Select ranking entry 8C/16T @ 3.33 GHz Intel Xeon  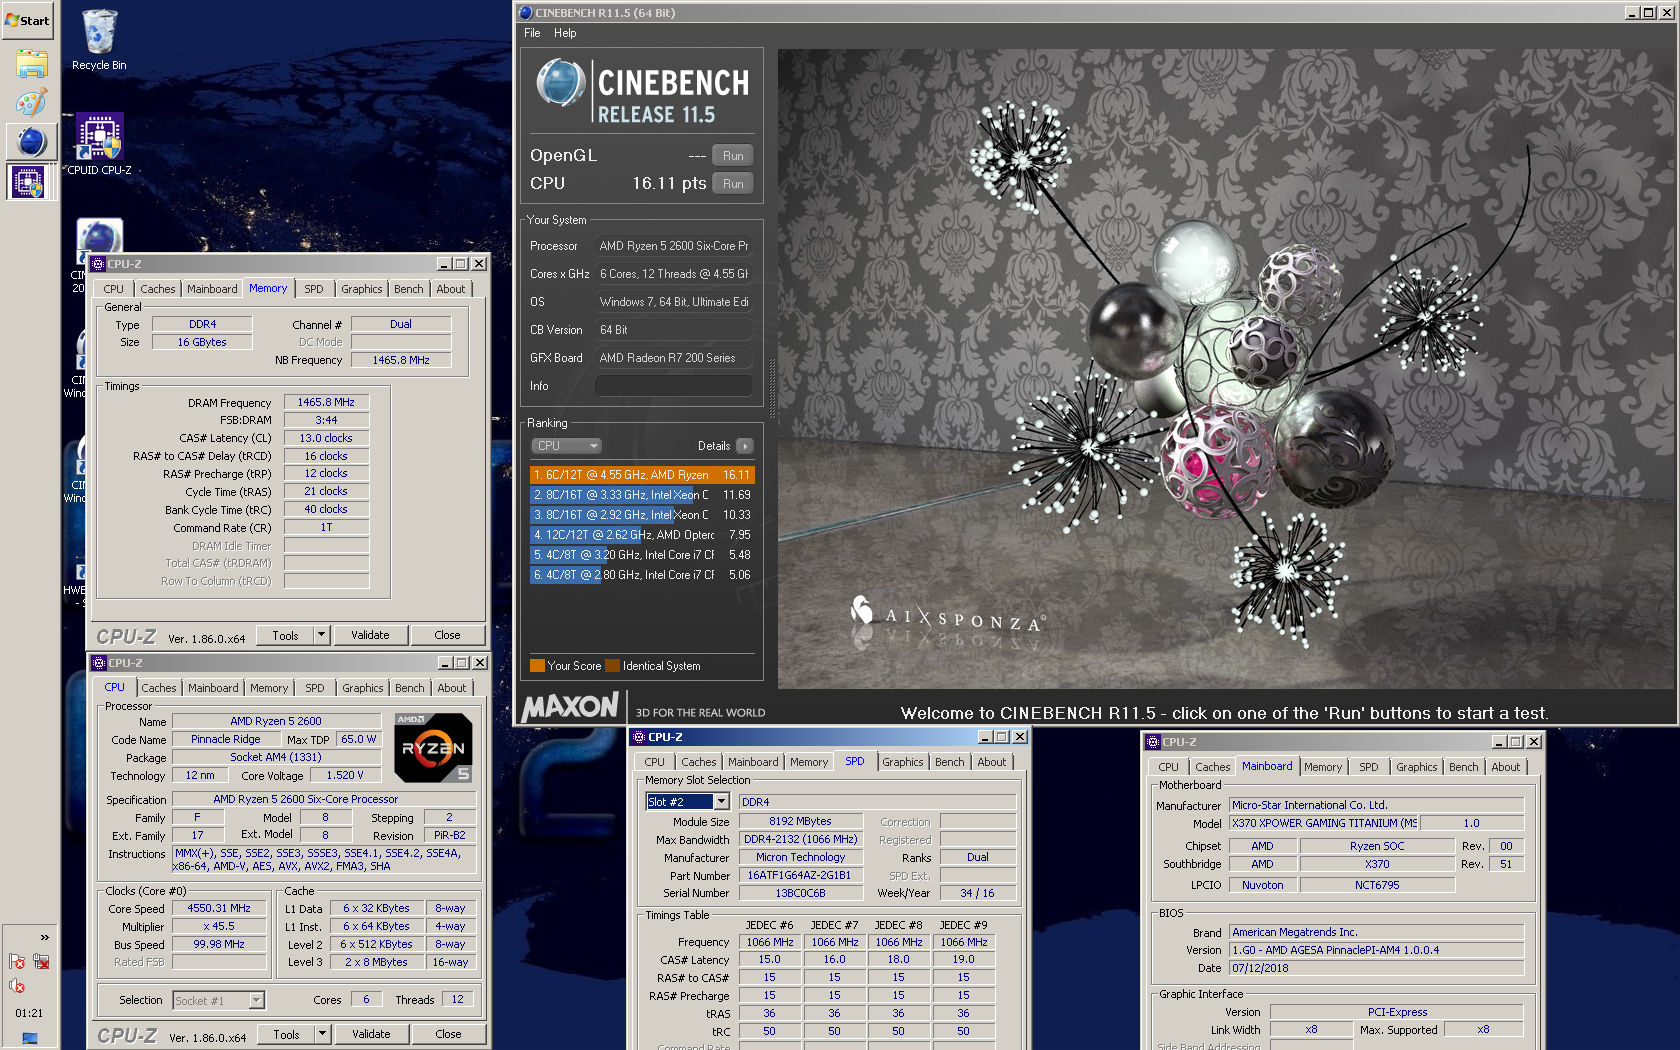point(642,495)
